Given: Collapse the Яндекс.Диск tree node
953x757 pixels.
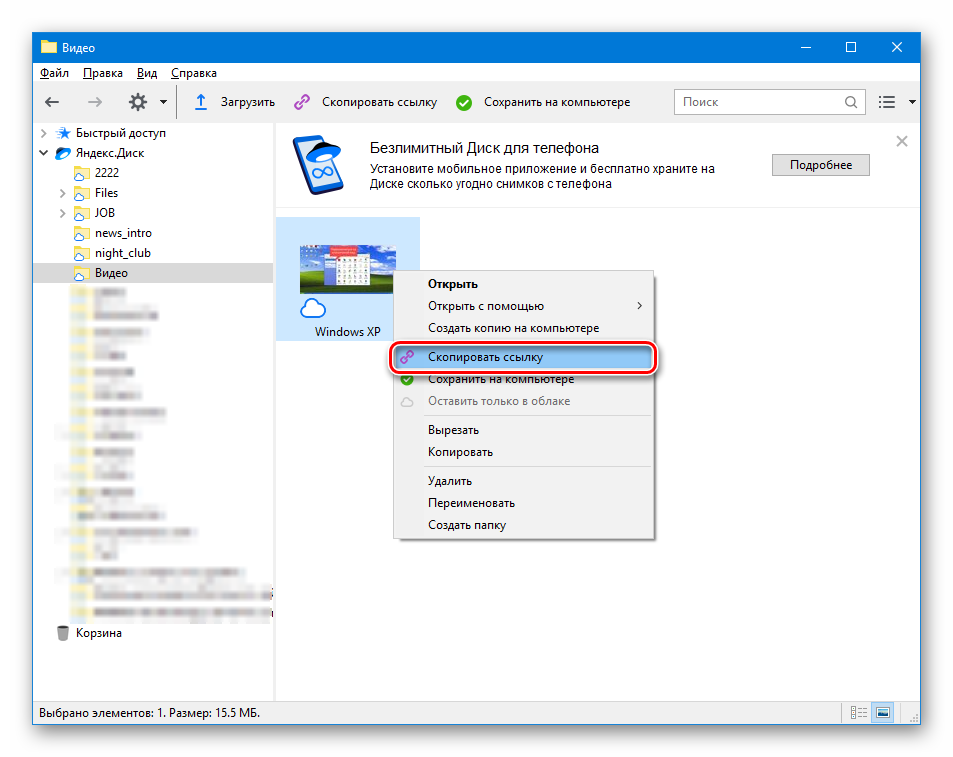Looking at the screenshot, I should (43, 153).
